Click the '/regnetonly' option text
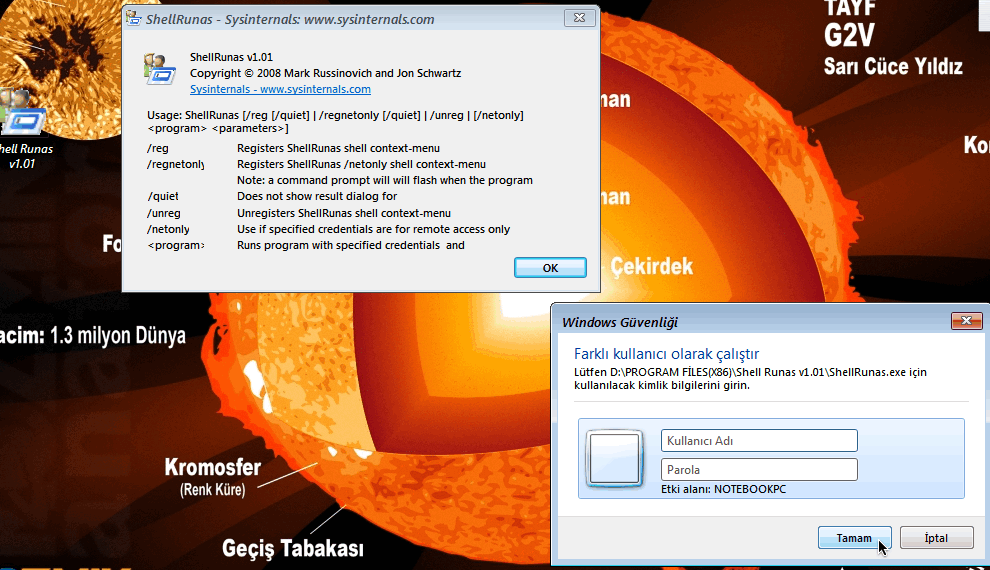This screenshot has width=990, height=570. pyautogui.click(x=176, y=164)
